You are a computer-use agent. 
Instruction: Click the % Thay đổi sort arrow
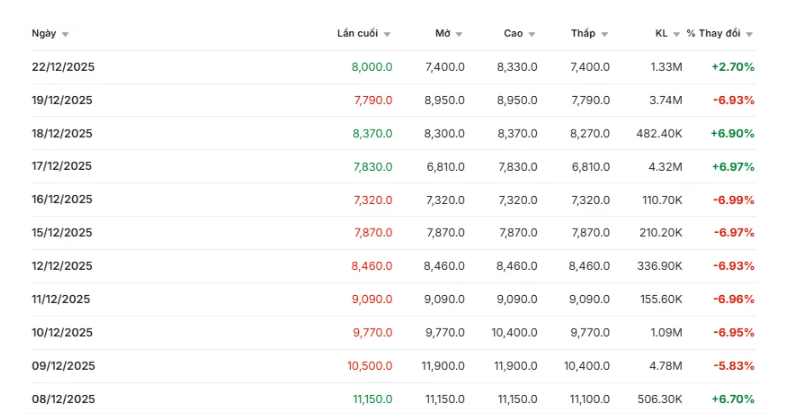point(749,34)
